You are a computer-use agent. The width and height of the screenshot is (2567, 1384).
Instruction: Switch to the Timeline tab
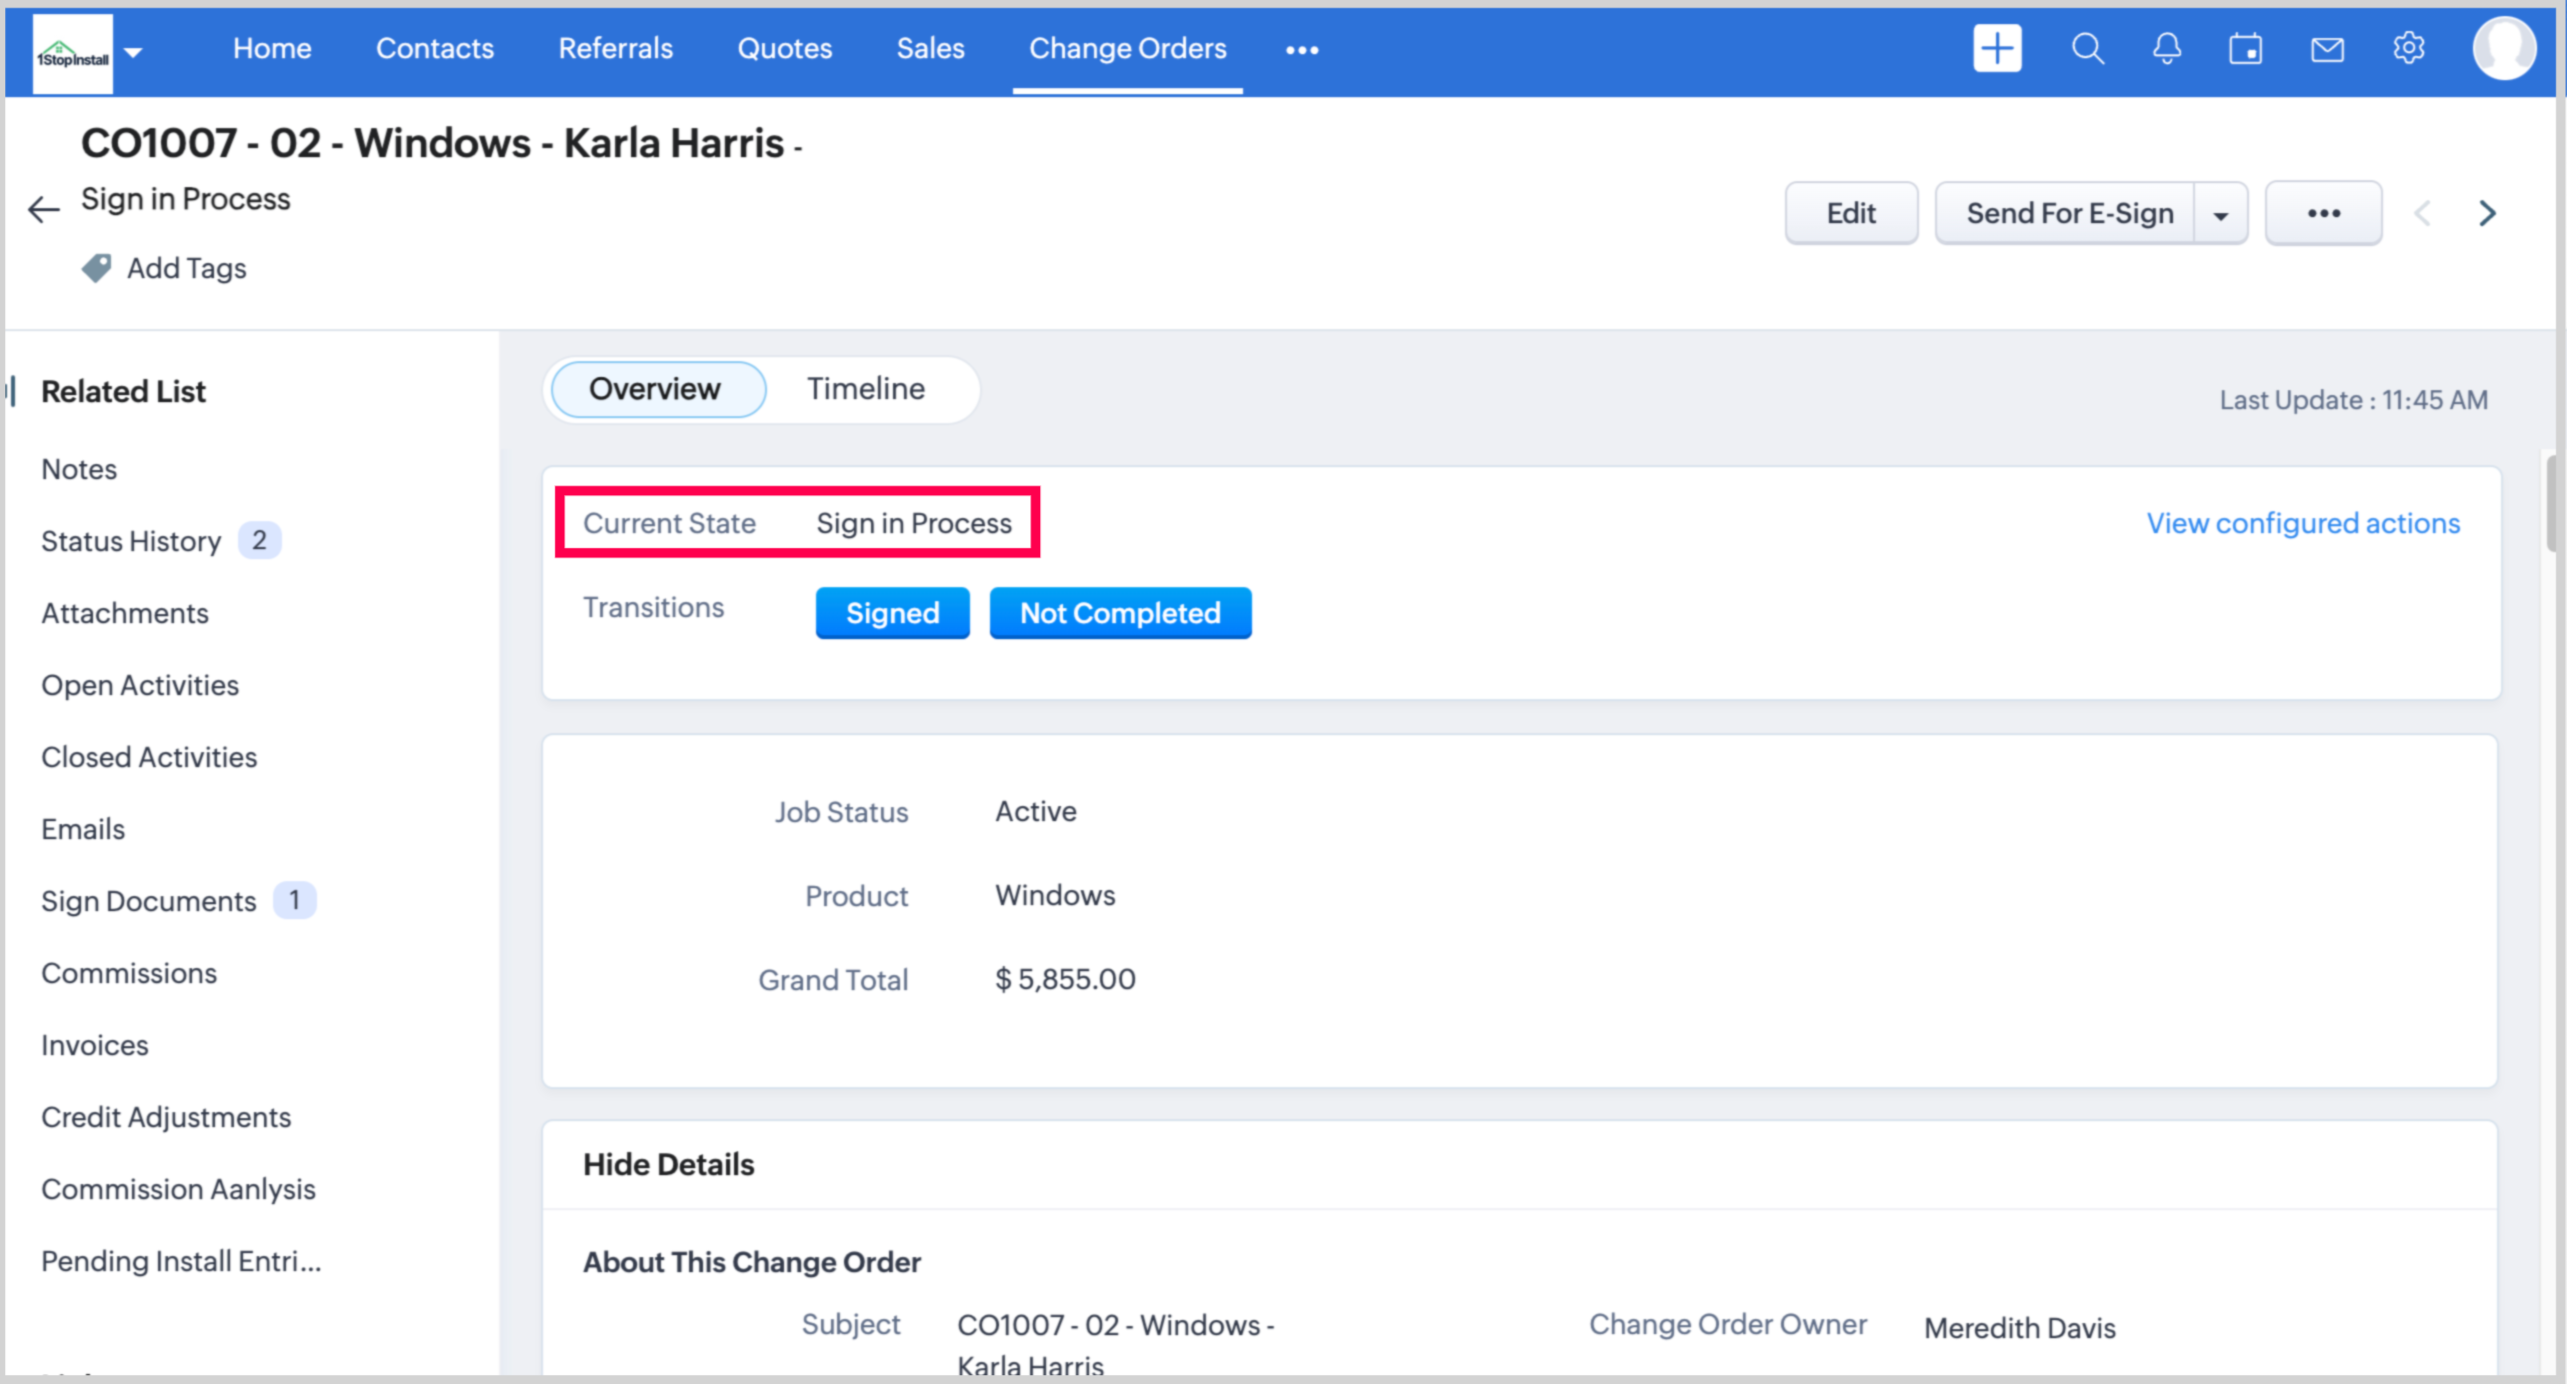pos(865,389)
